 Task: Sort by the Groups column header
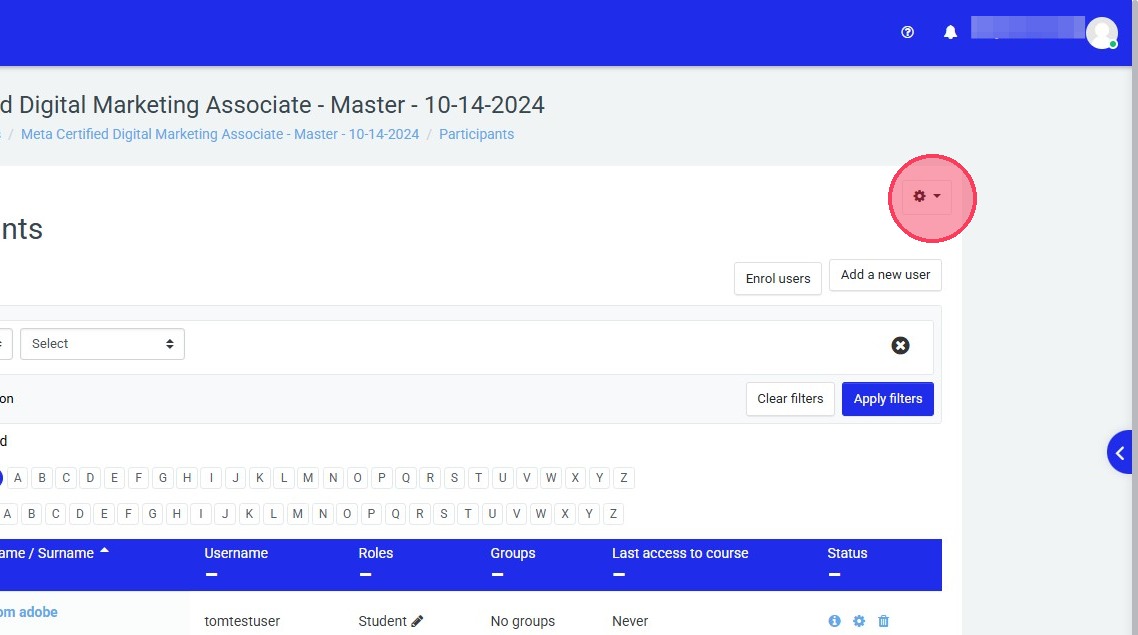pyautogui.click(x=512, y=553)
